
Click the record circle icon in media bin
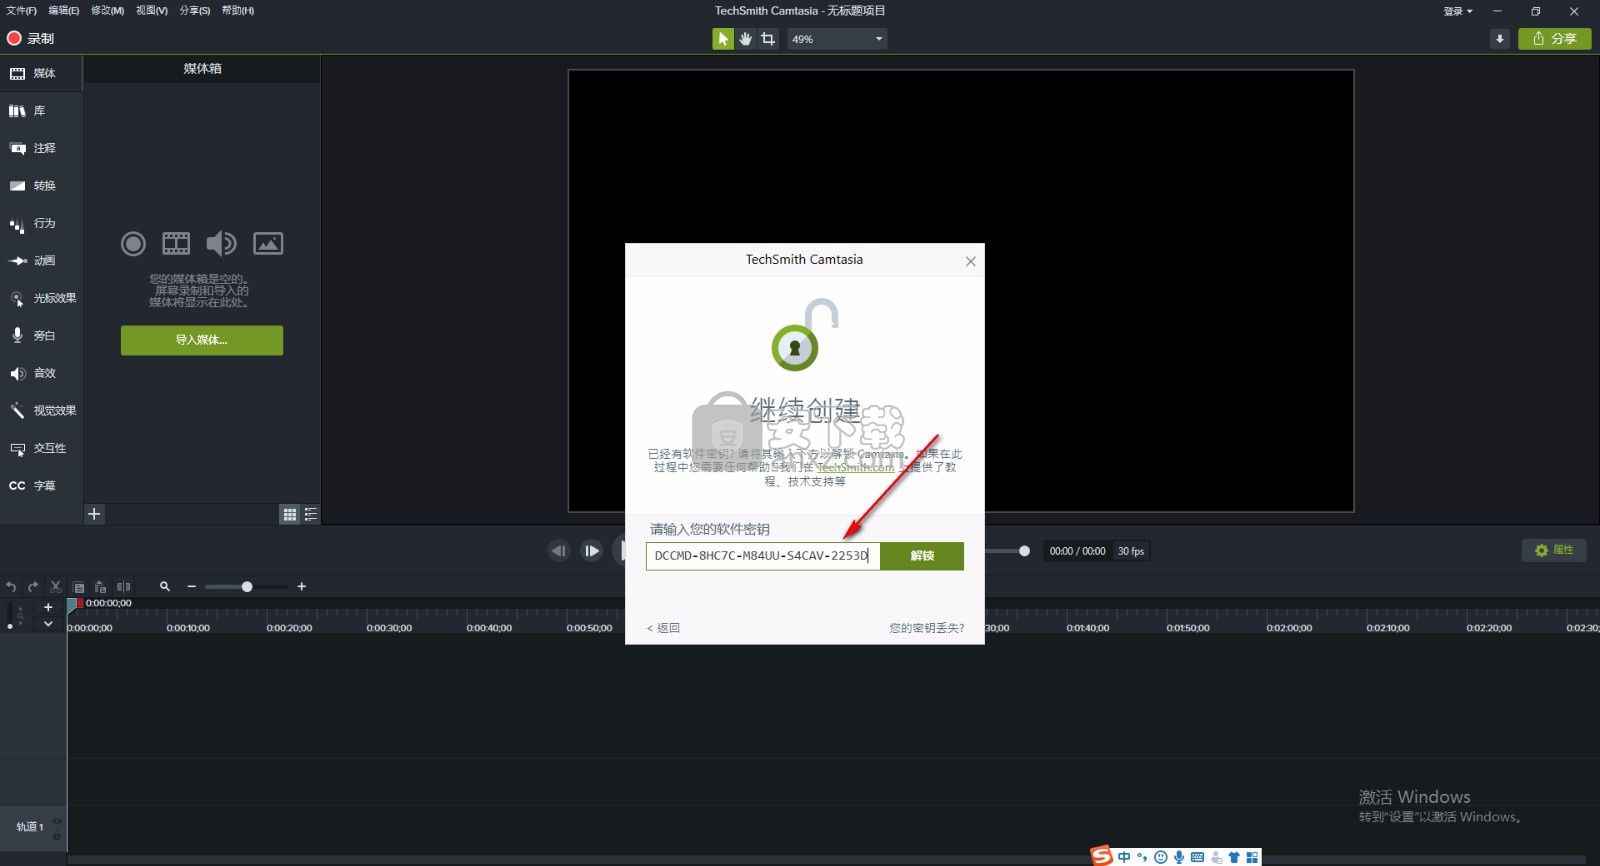tap(133, 243)
